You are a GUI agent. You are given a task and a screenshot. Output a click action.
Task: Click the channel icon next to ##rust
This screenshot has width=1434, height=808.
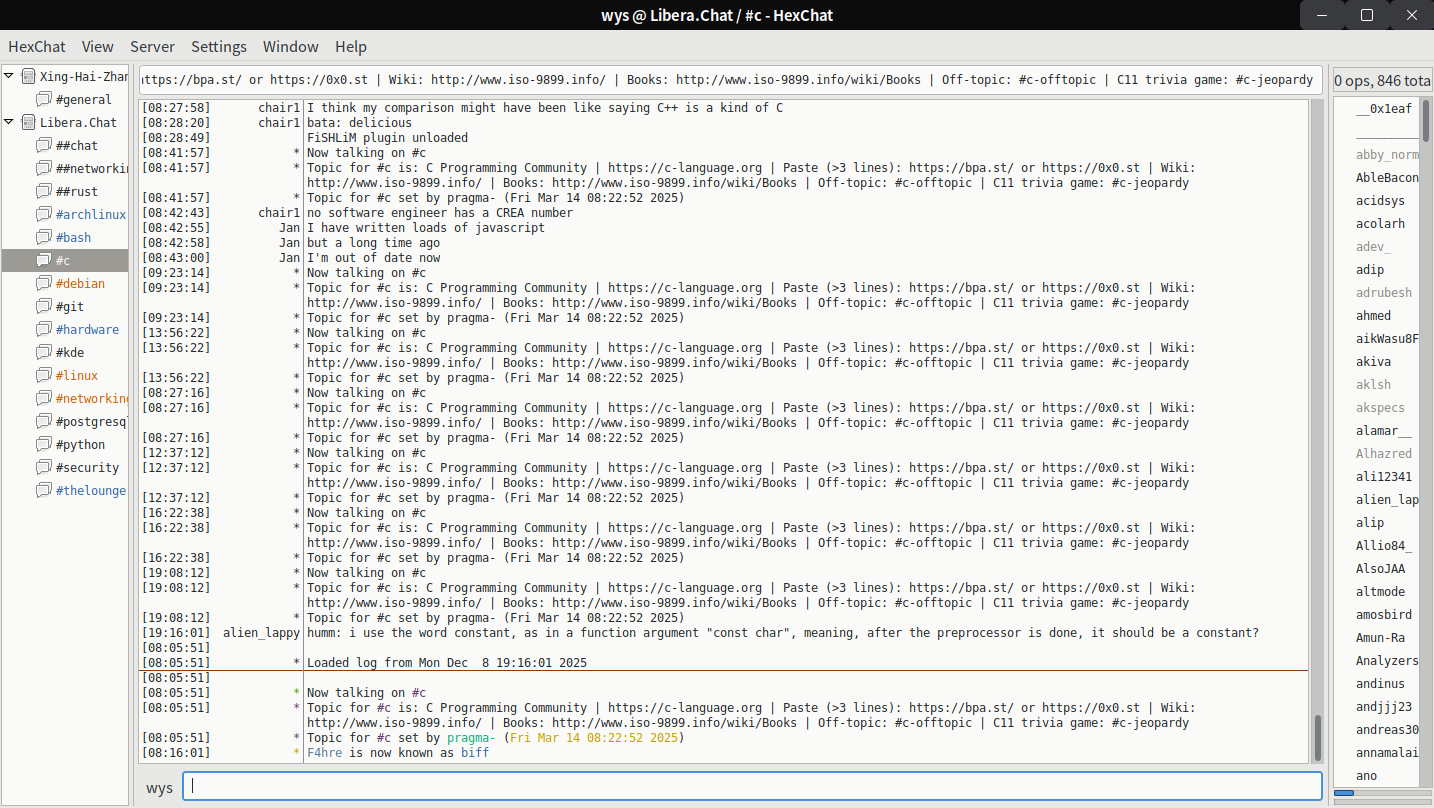pyautogui.click(x=44, y=191)
